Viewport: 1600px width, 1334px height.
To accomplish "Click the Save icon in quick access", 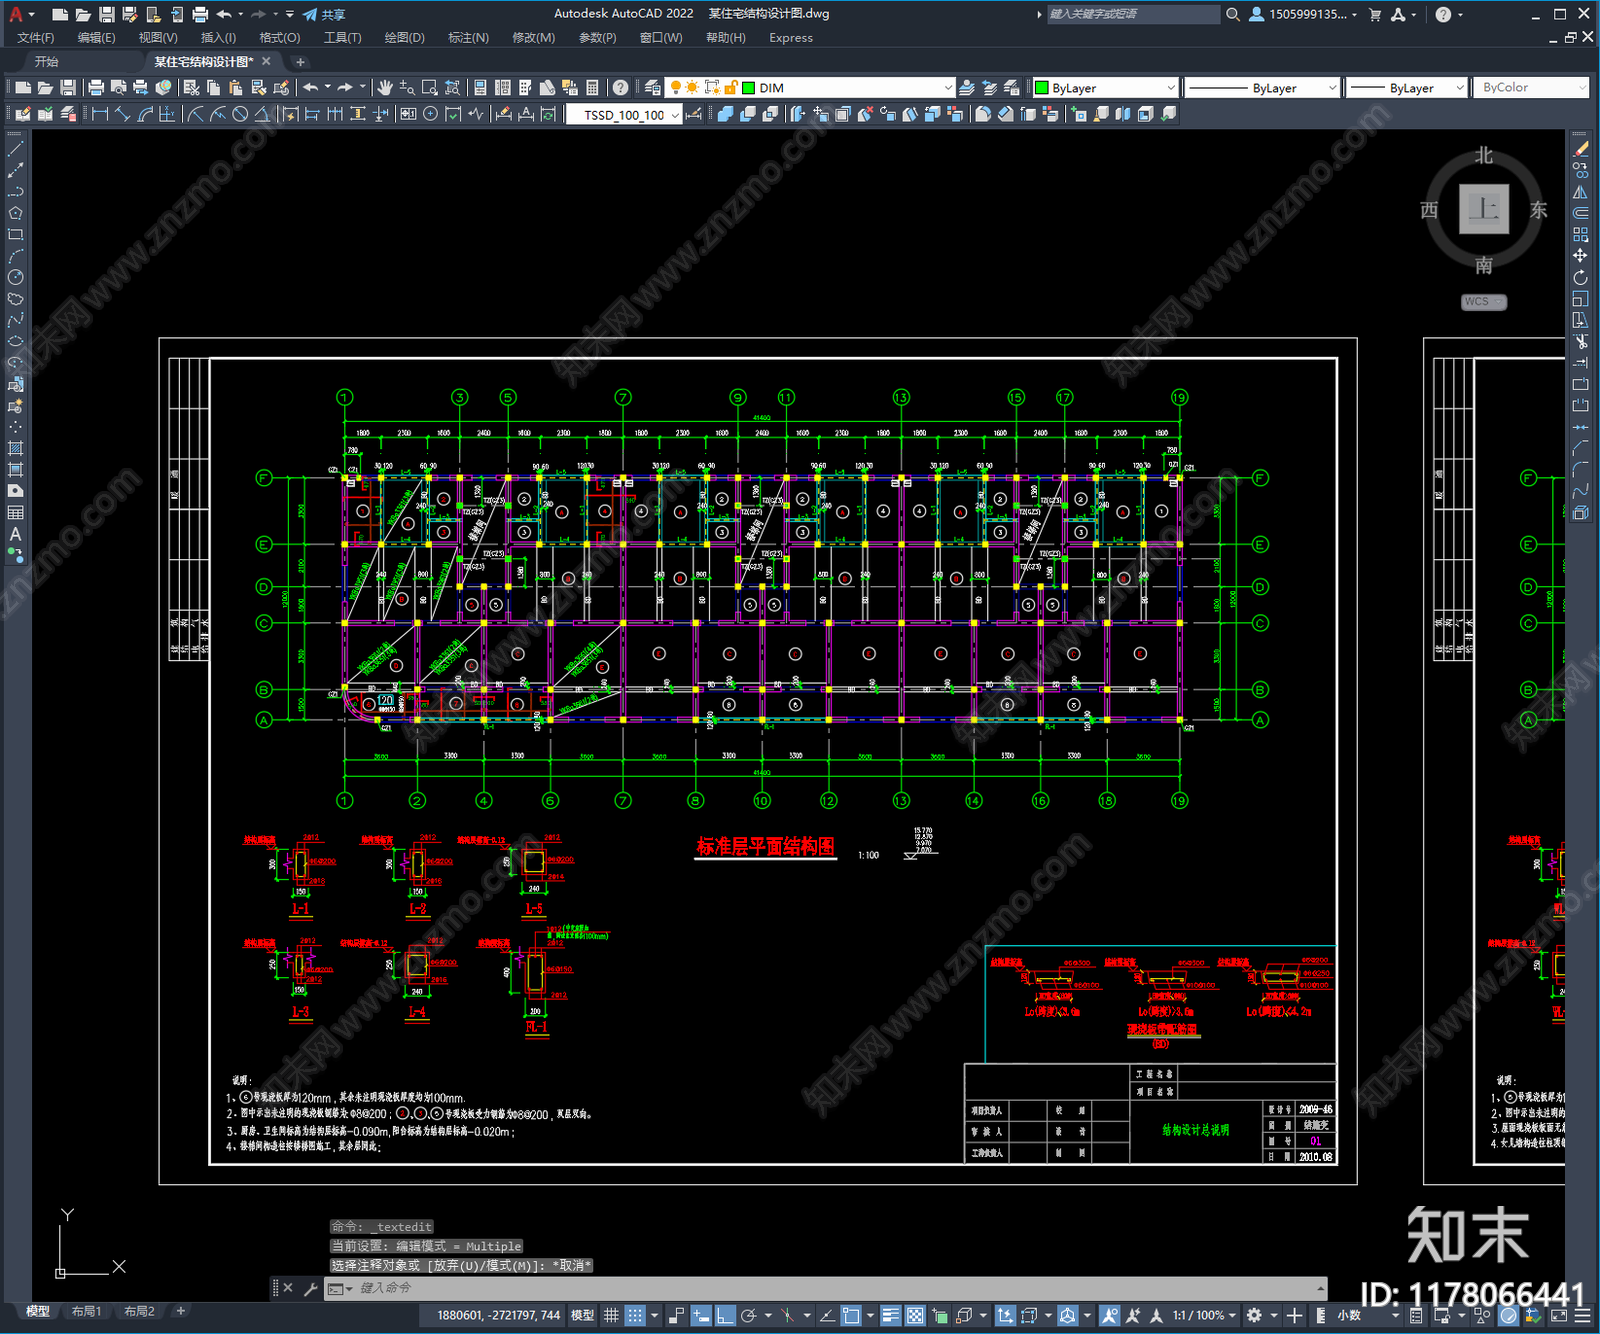I will (x=106, y=14).
